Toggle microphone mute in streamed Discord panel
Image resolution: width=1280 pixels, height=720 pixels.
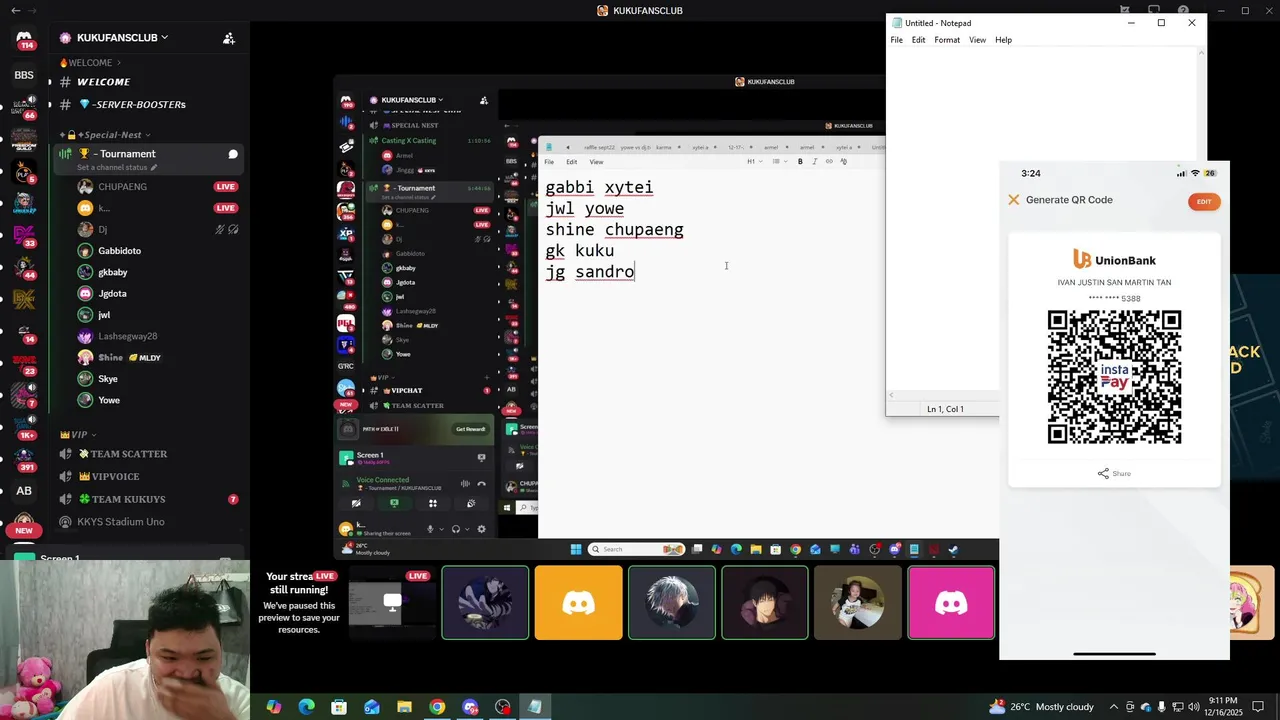click(x=430, y=529)
